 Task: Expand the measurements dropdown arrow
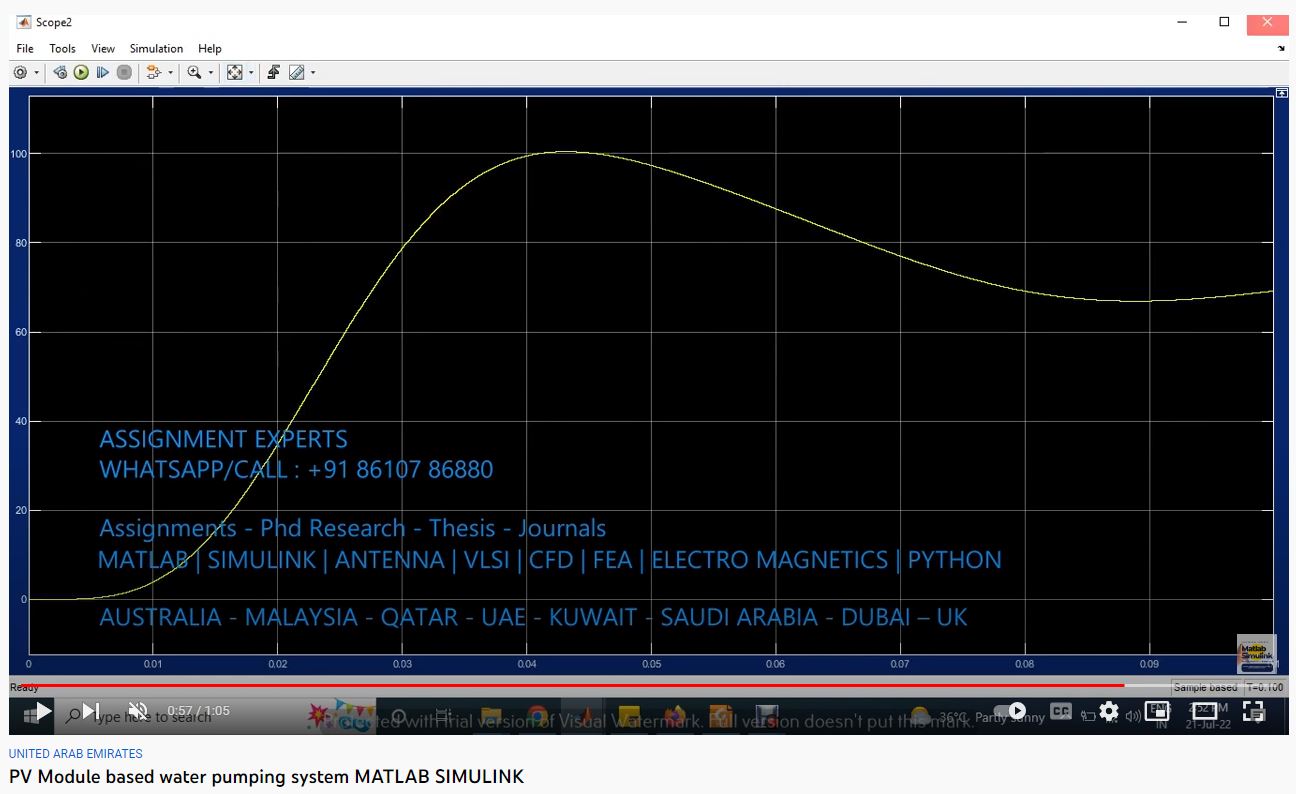point(313,72)
